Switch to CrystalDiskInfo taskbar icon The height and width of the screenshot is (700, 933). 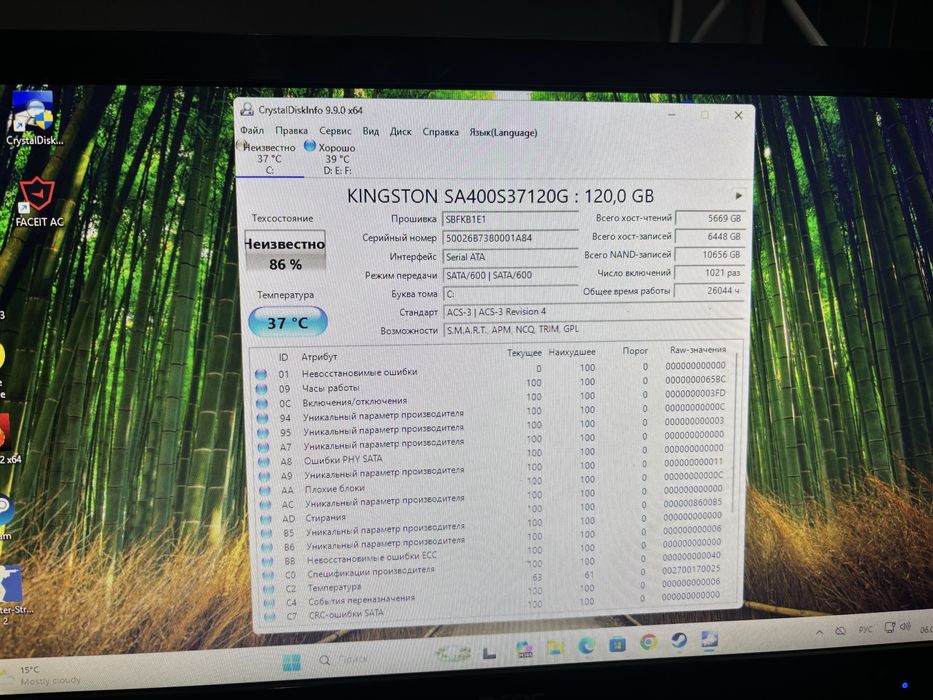[x=709, y=640]
